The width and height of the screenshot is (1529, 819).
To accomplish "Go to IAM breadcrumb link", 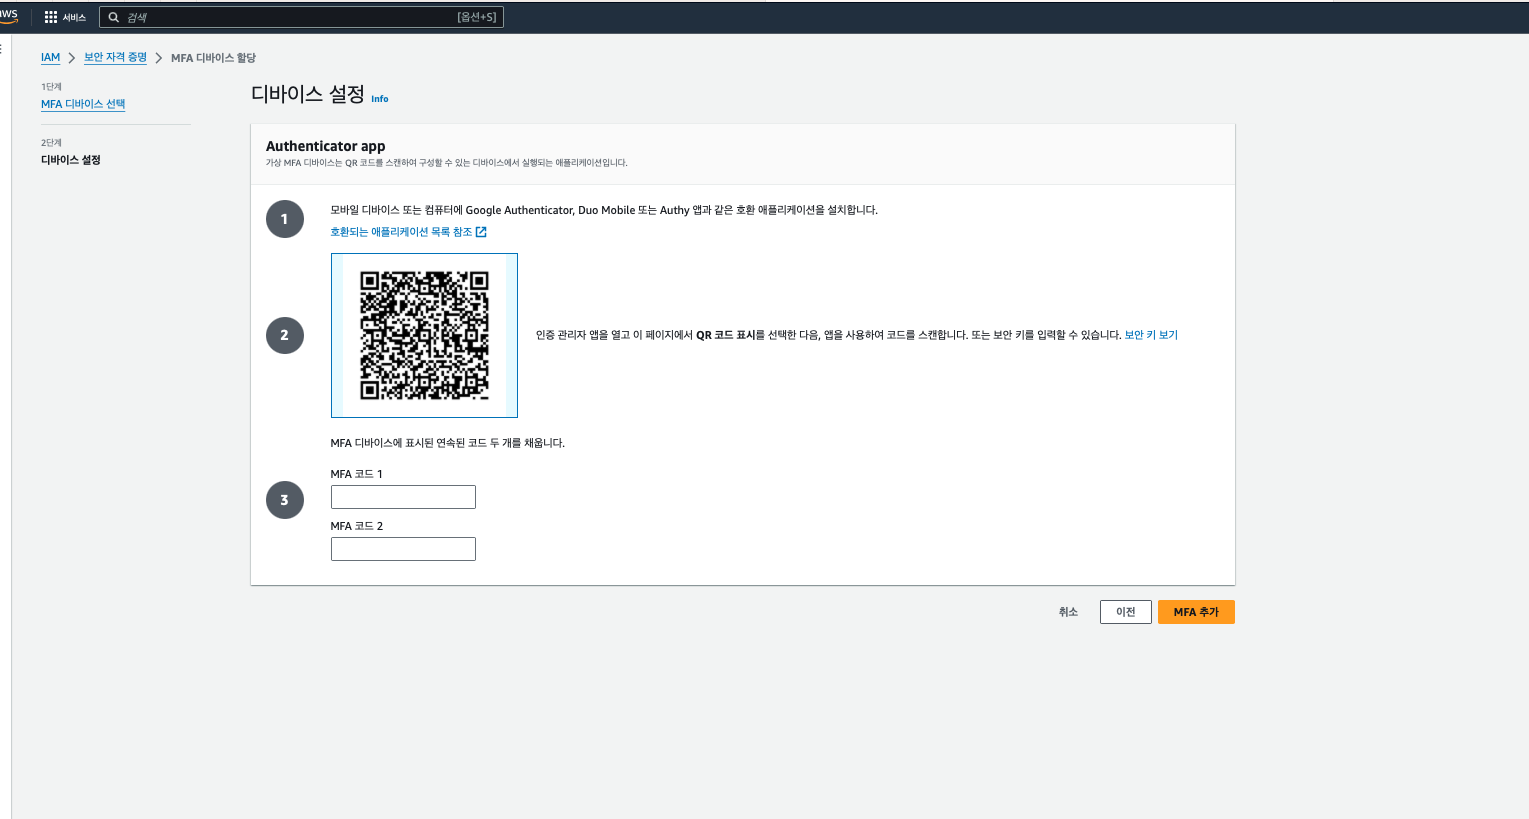I will coord(50,58).
